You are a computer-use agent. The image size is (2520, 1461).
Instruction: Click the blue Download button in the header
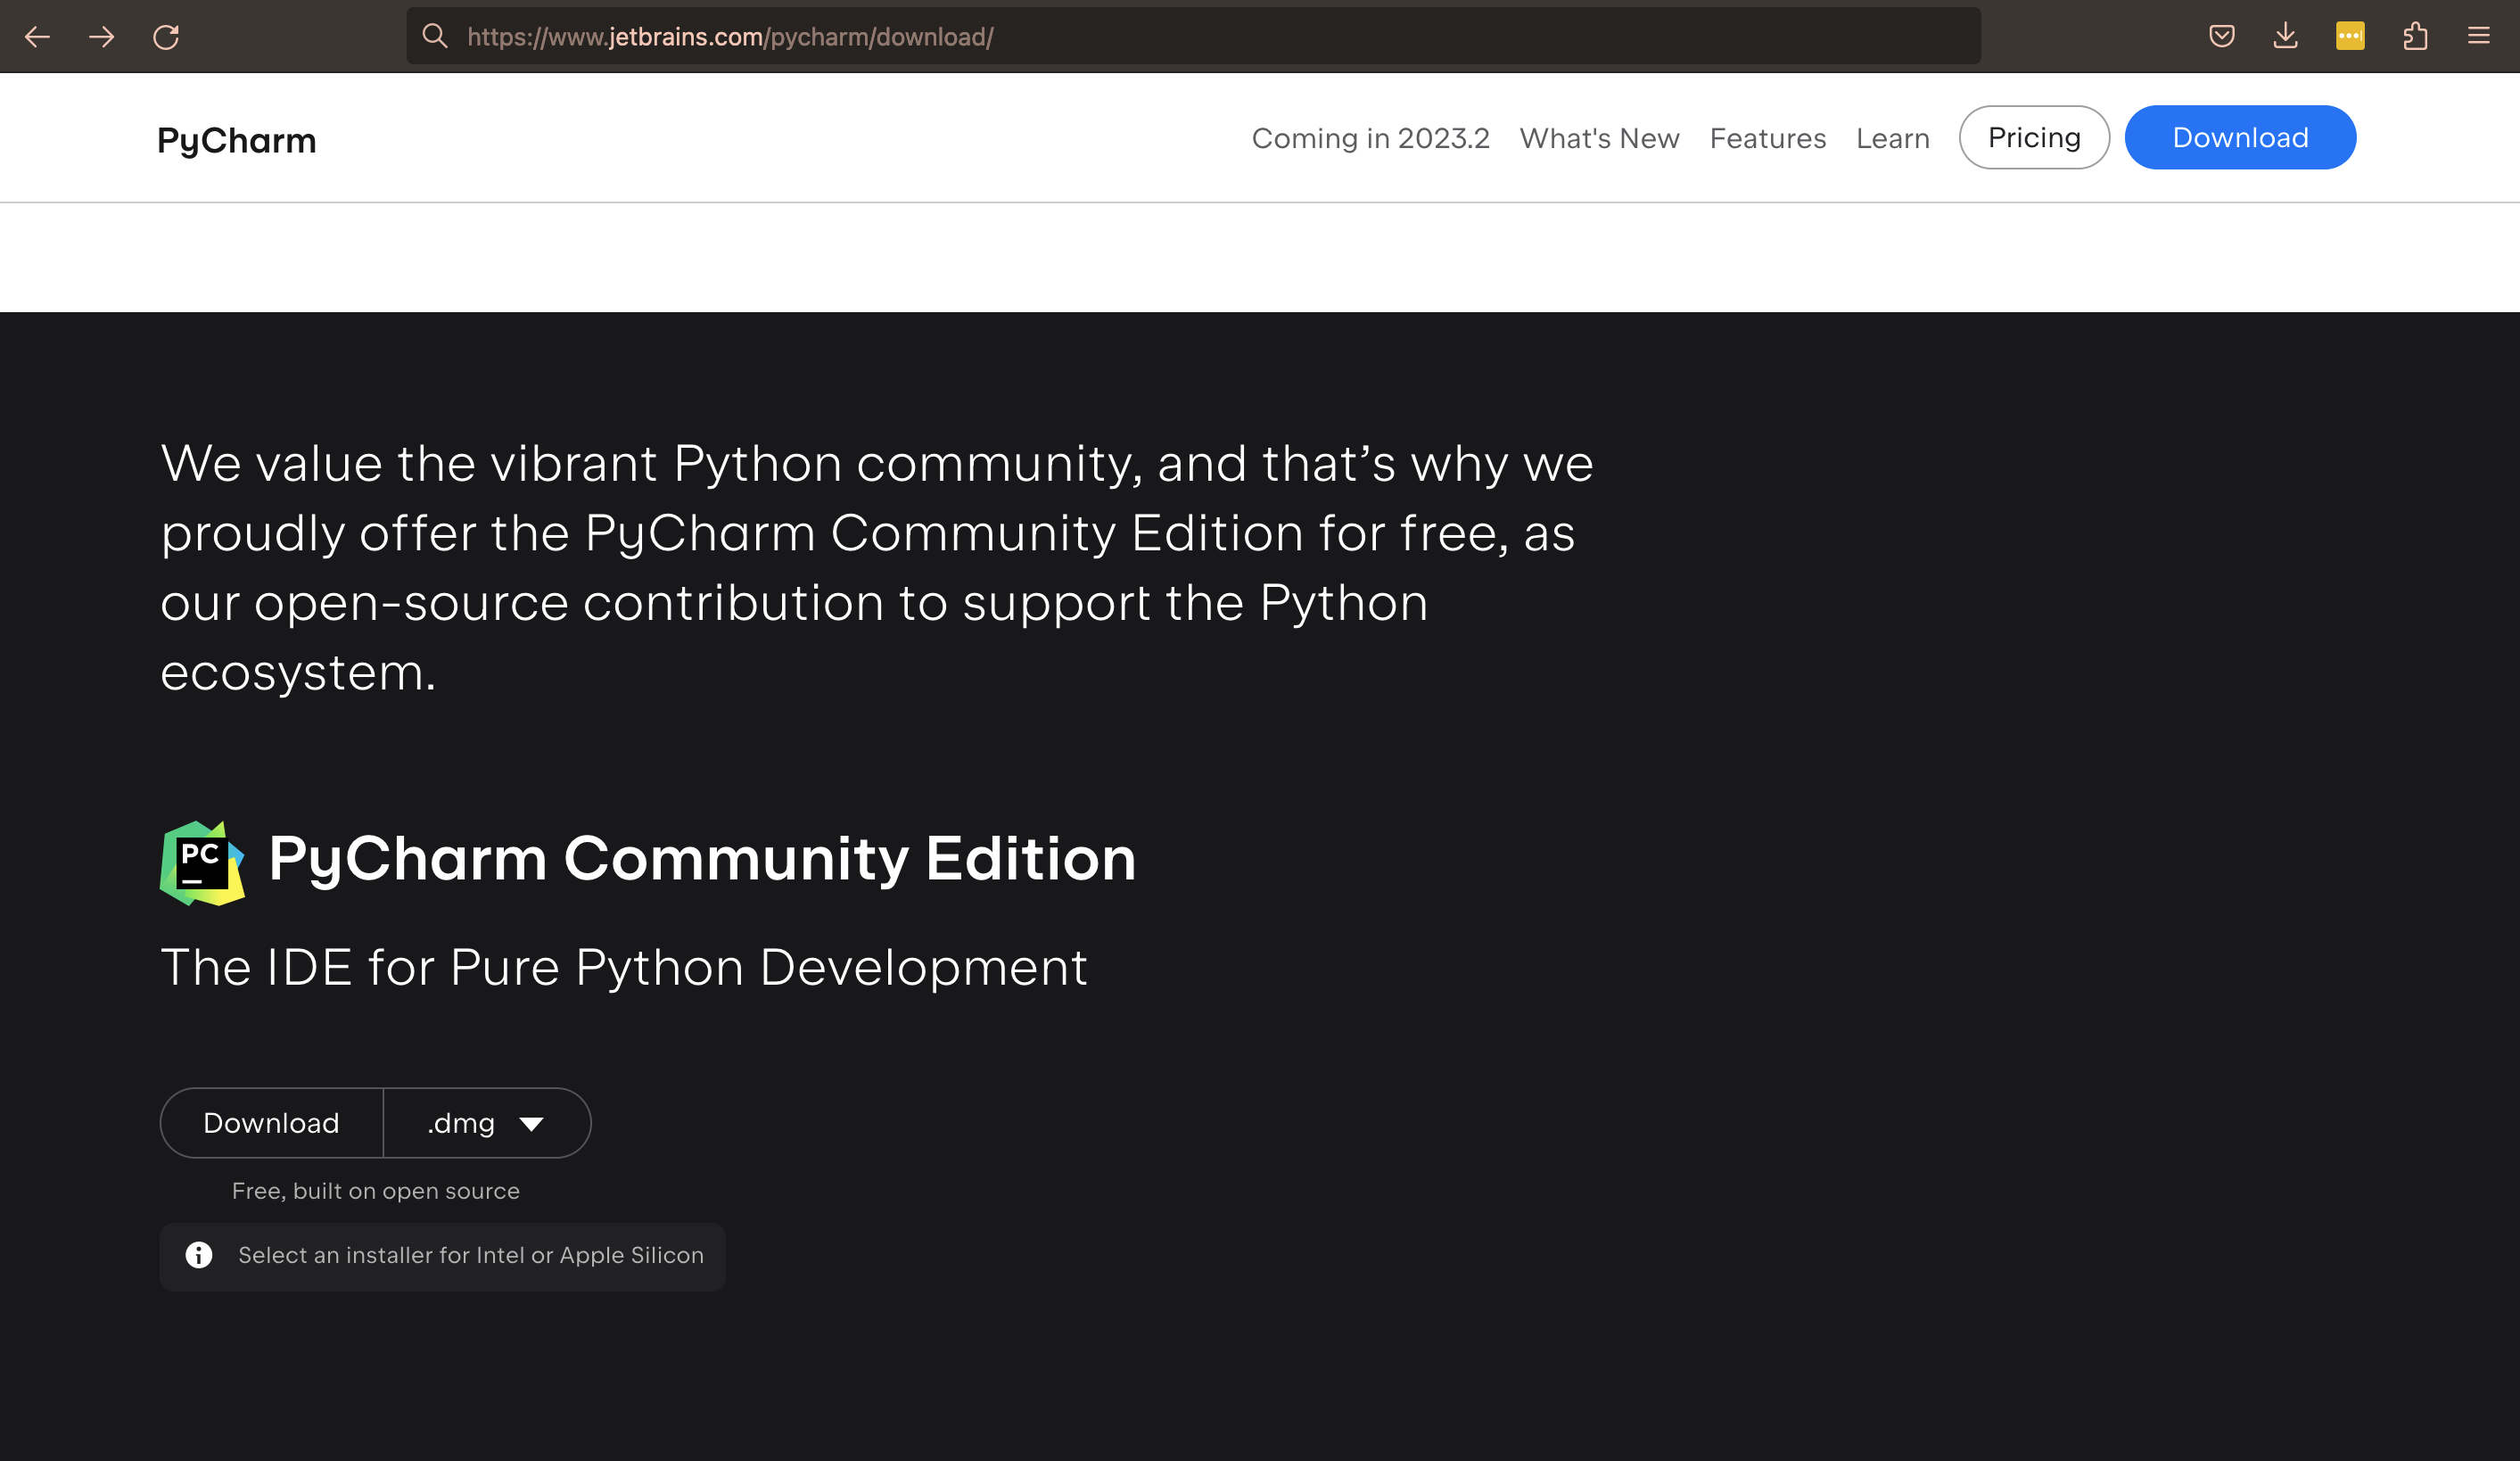pos(2239,137)
